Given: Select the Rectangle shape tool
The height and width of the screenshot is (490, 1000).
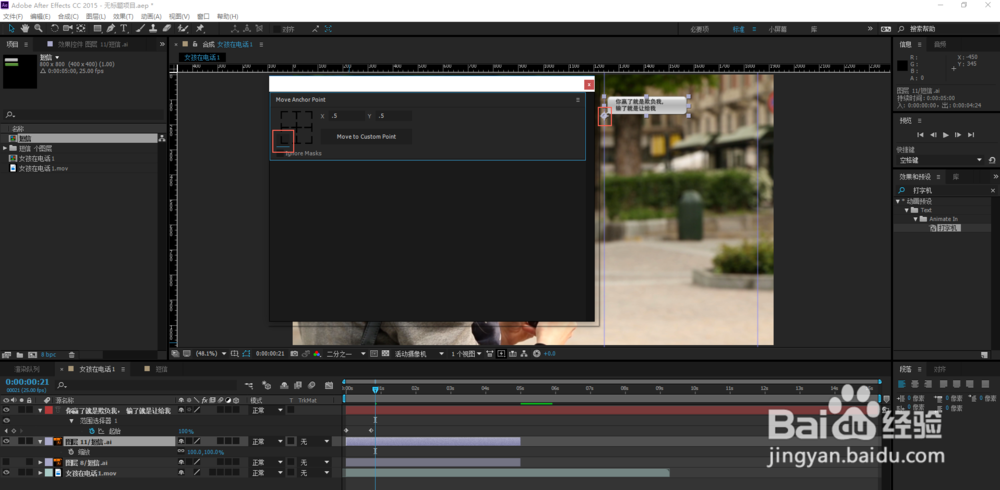Looking at the screenshot, I should (98, 29).
